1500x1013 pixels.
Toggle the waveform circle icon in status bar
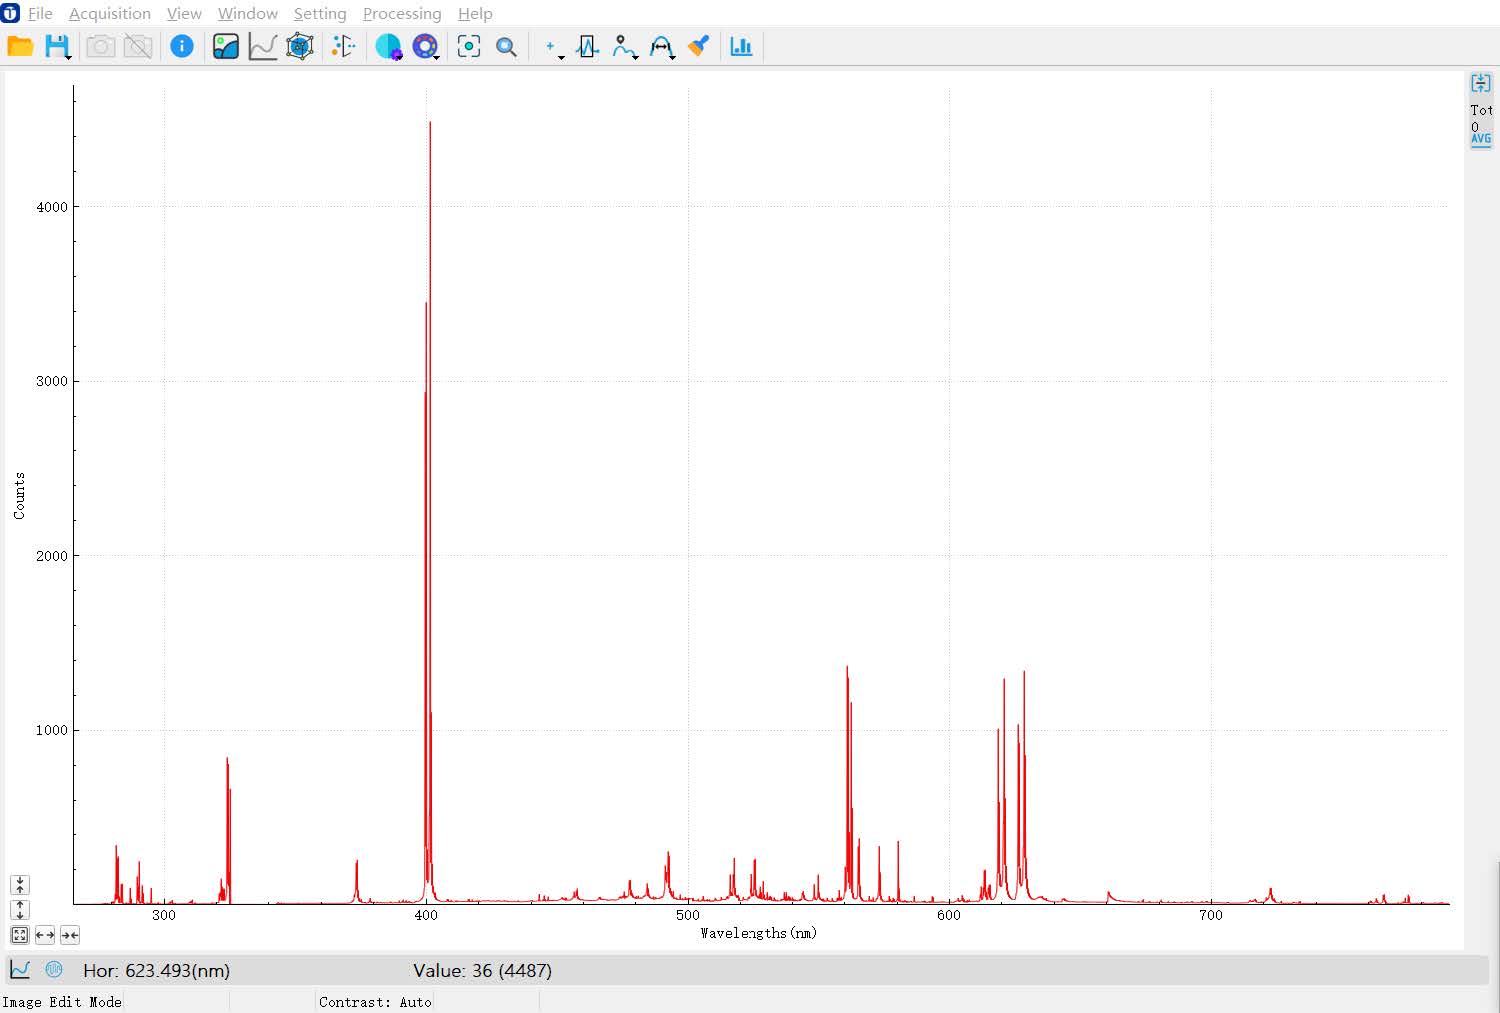click(x=54, y=969)
